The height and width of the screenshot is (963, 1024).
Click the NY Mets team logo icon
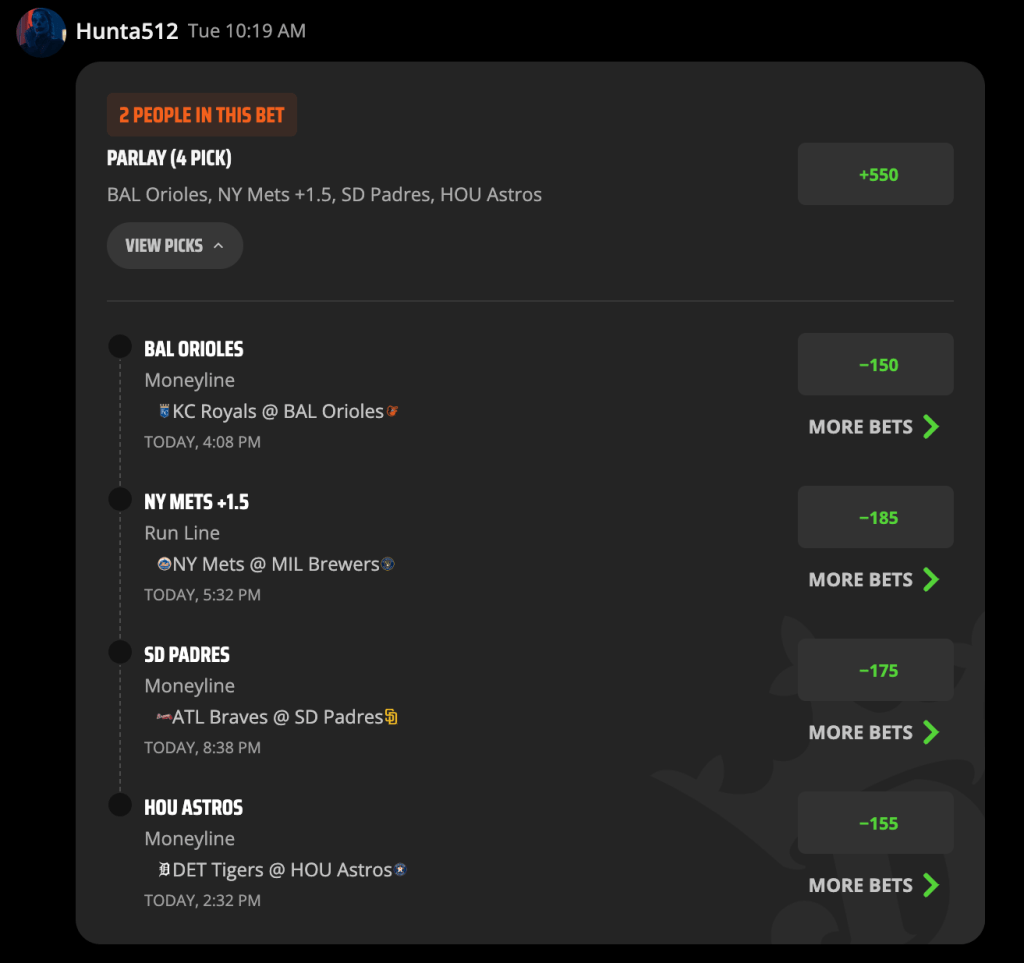pyautogui.click(x=165, y=563)
